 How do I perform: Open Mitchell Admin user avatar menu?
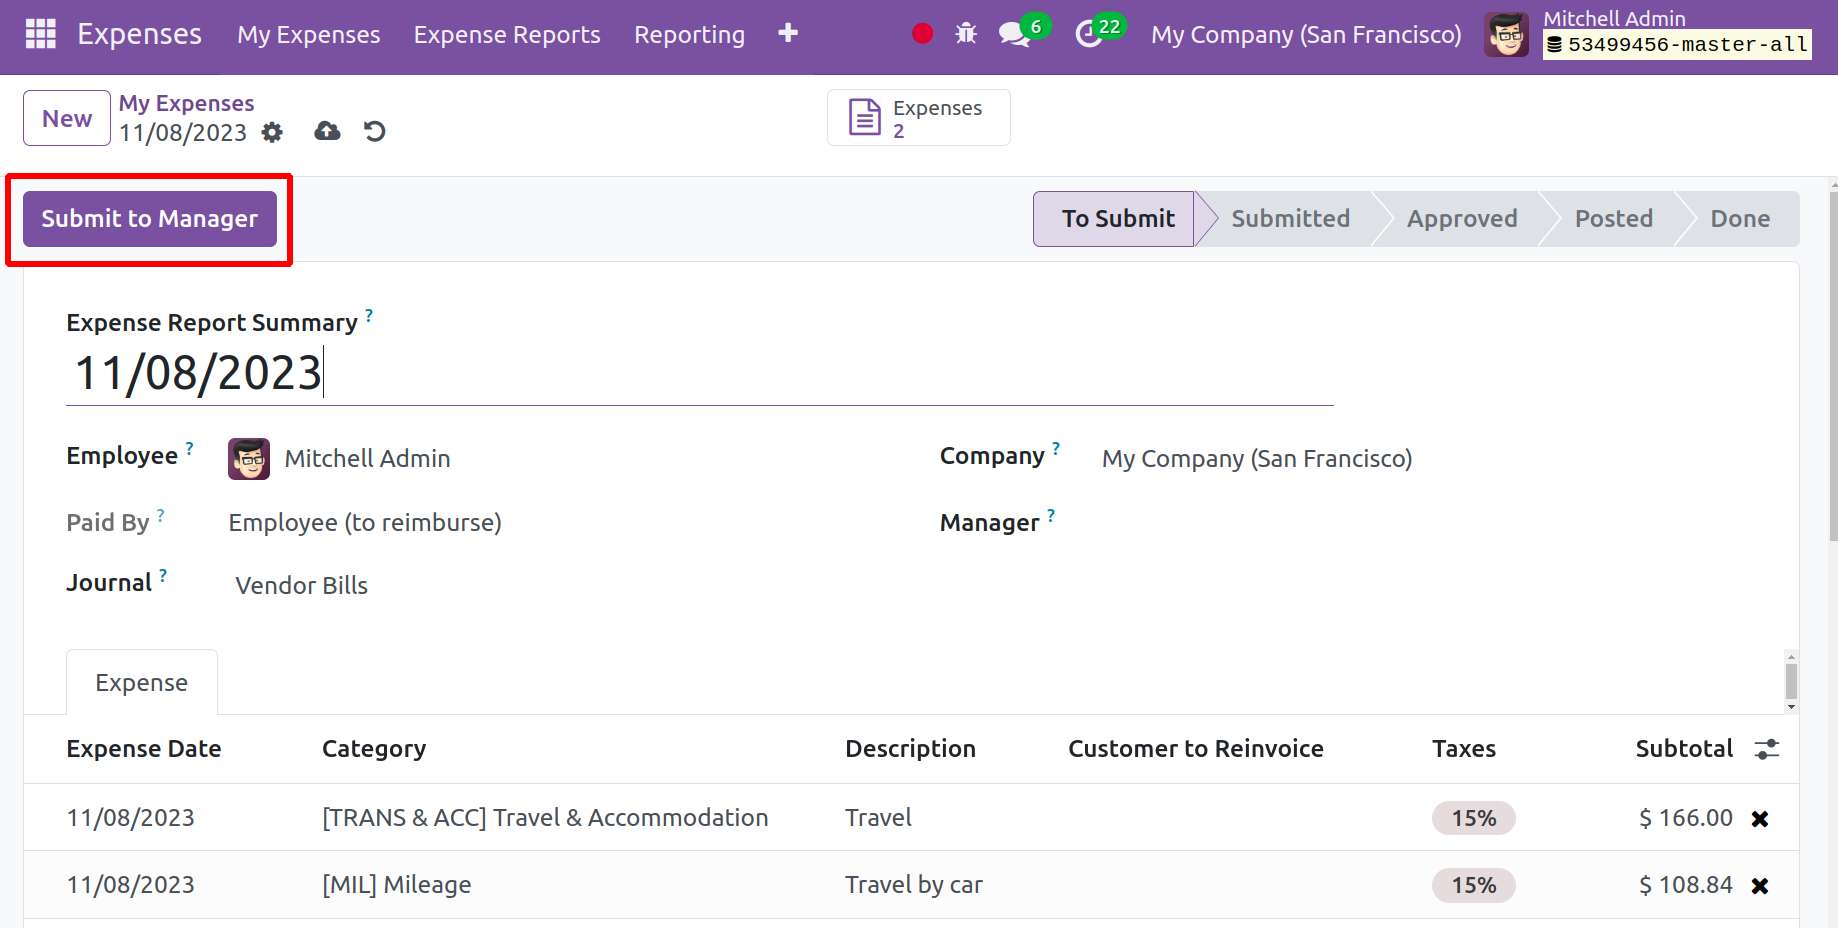[1507, 35]
